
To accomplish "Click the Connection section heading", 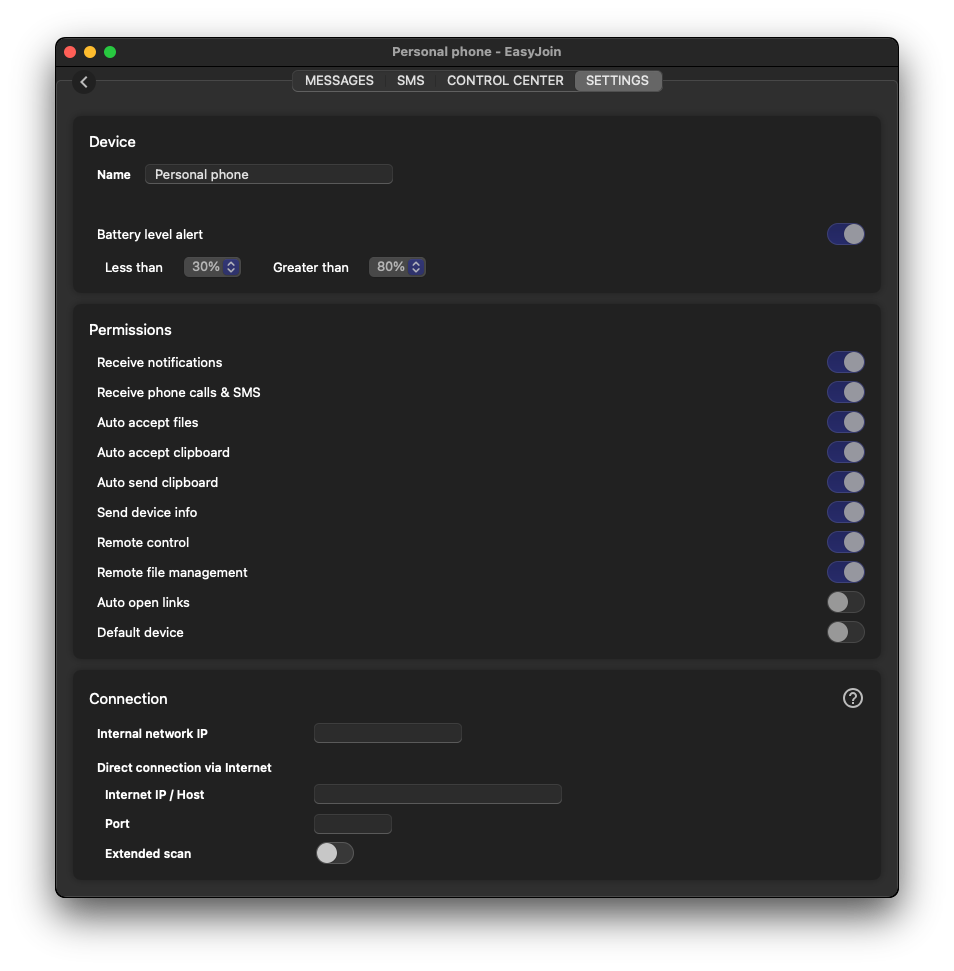I will [x=128, y=699].
